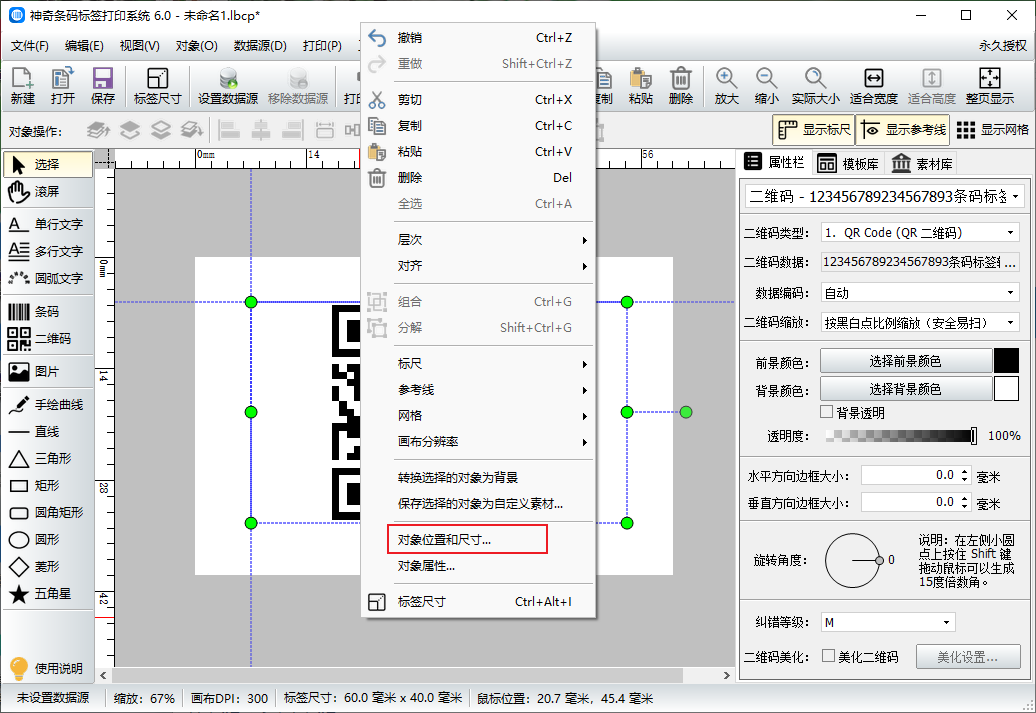Select the 直线 line tool

click(48, 432)
